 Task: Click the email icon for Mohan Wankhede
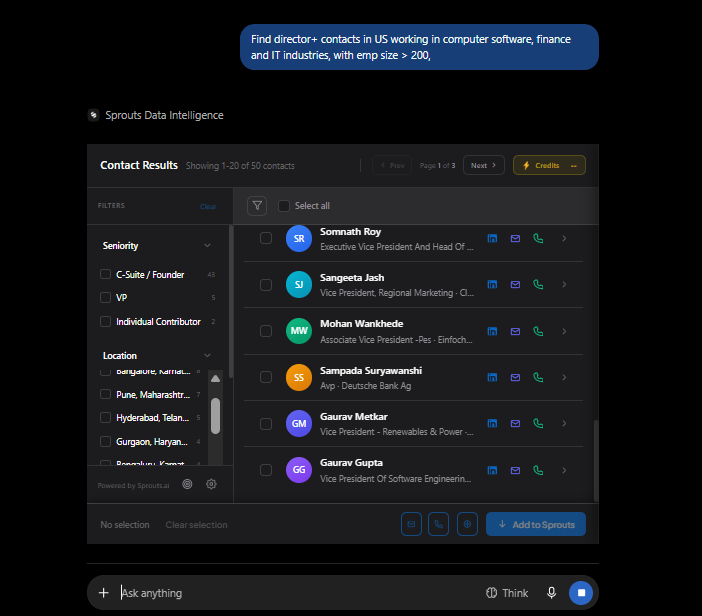pyautogui.click(x=515, y=331)
